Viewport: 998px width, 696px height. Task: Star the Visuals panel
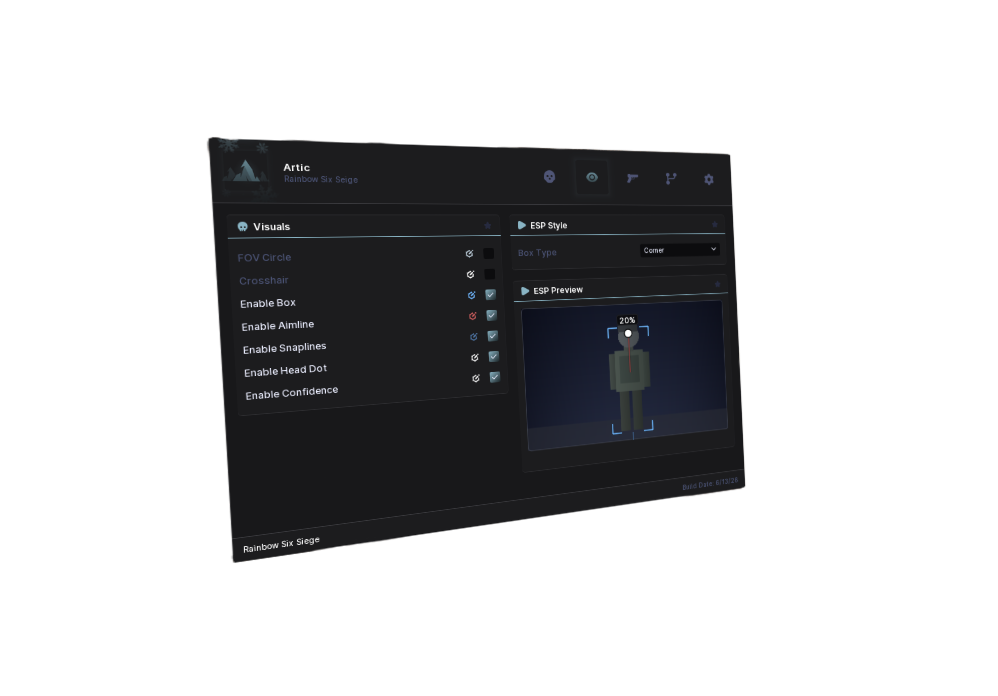click(488, 225)
